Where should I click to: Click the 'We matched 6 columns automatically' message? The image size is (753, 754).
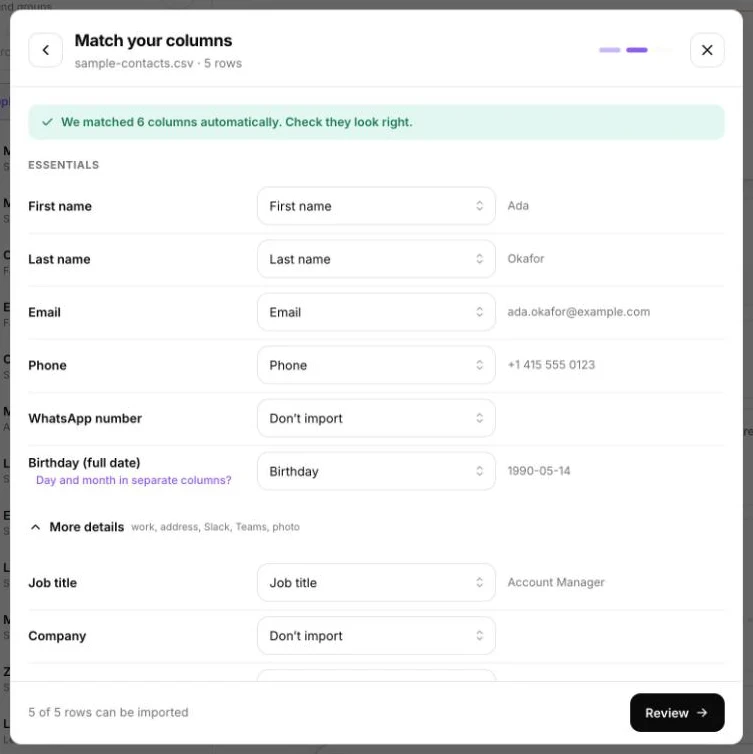point(237,122)
